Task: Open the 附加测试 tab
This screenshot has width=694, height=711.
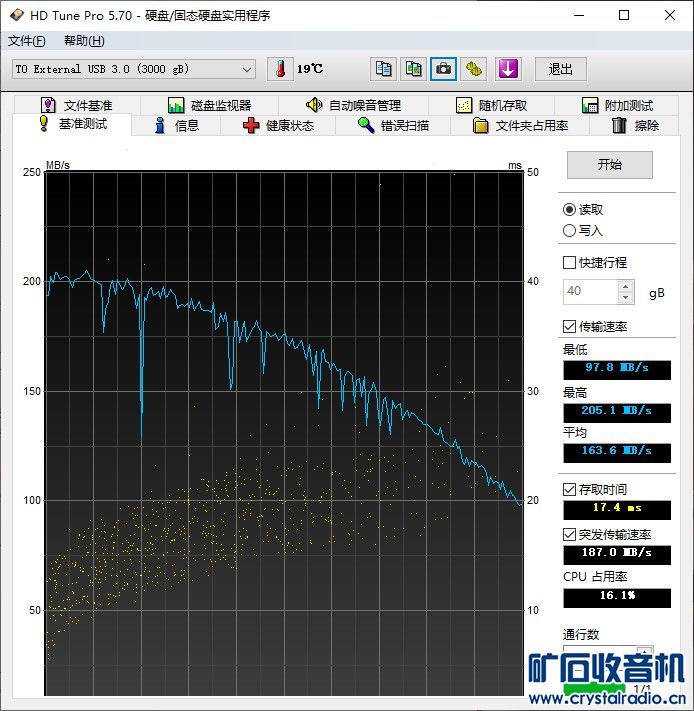Action: click(617, 105)
